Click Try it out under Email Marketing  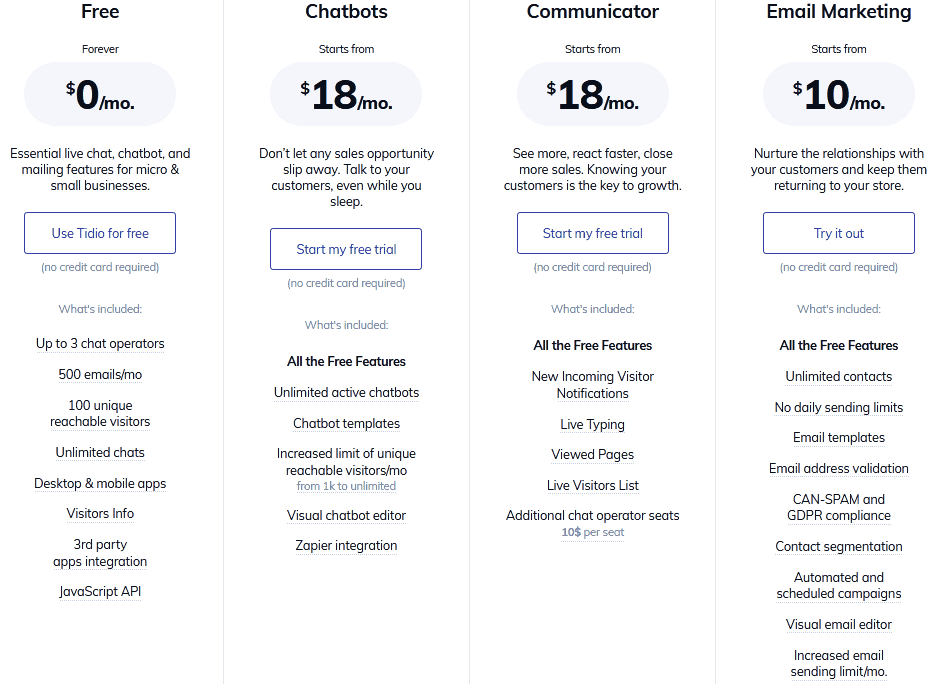(838, 232)
